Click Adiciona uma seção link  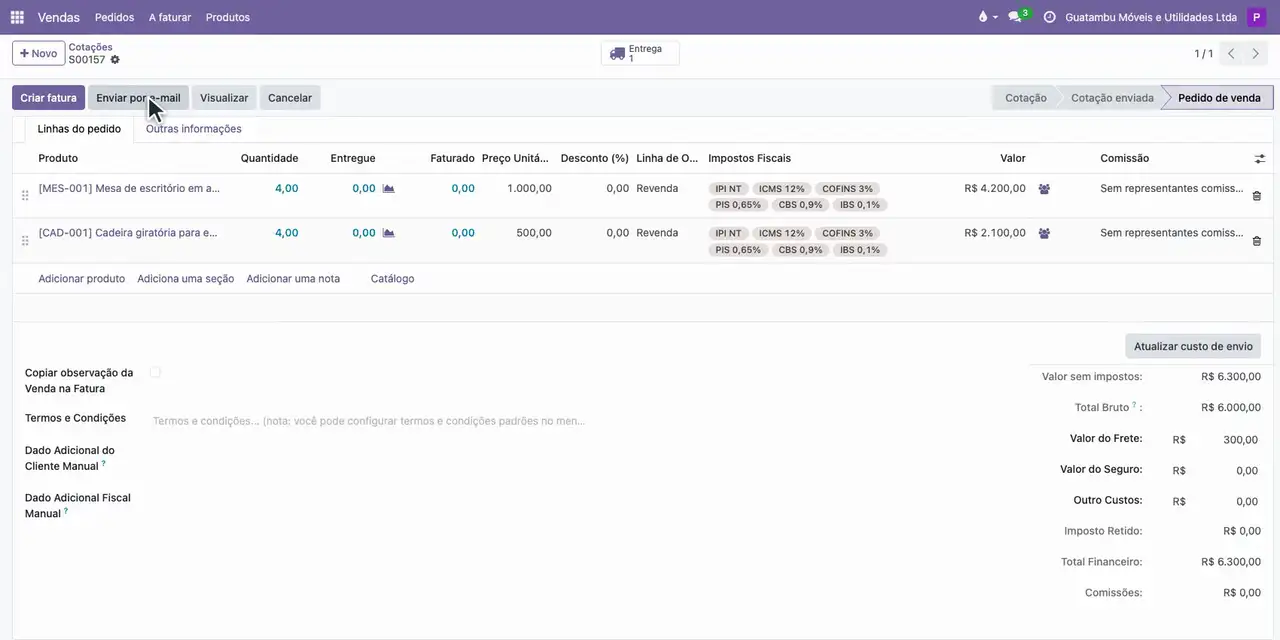tap(186, 279)
